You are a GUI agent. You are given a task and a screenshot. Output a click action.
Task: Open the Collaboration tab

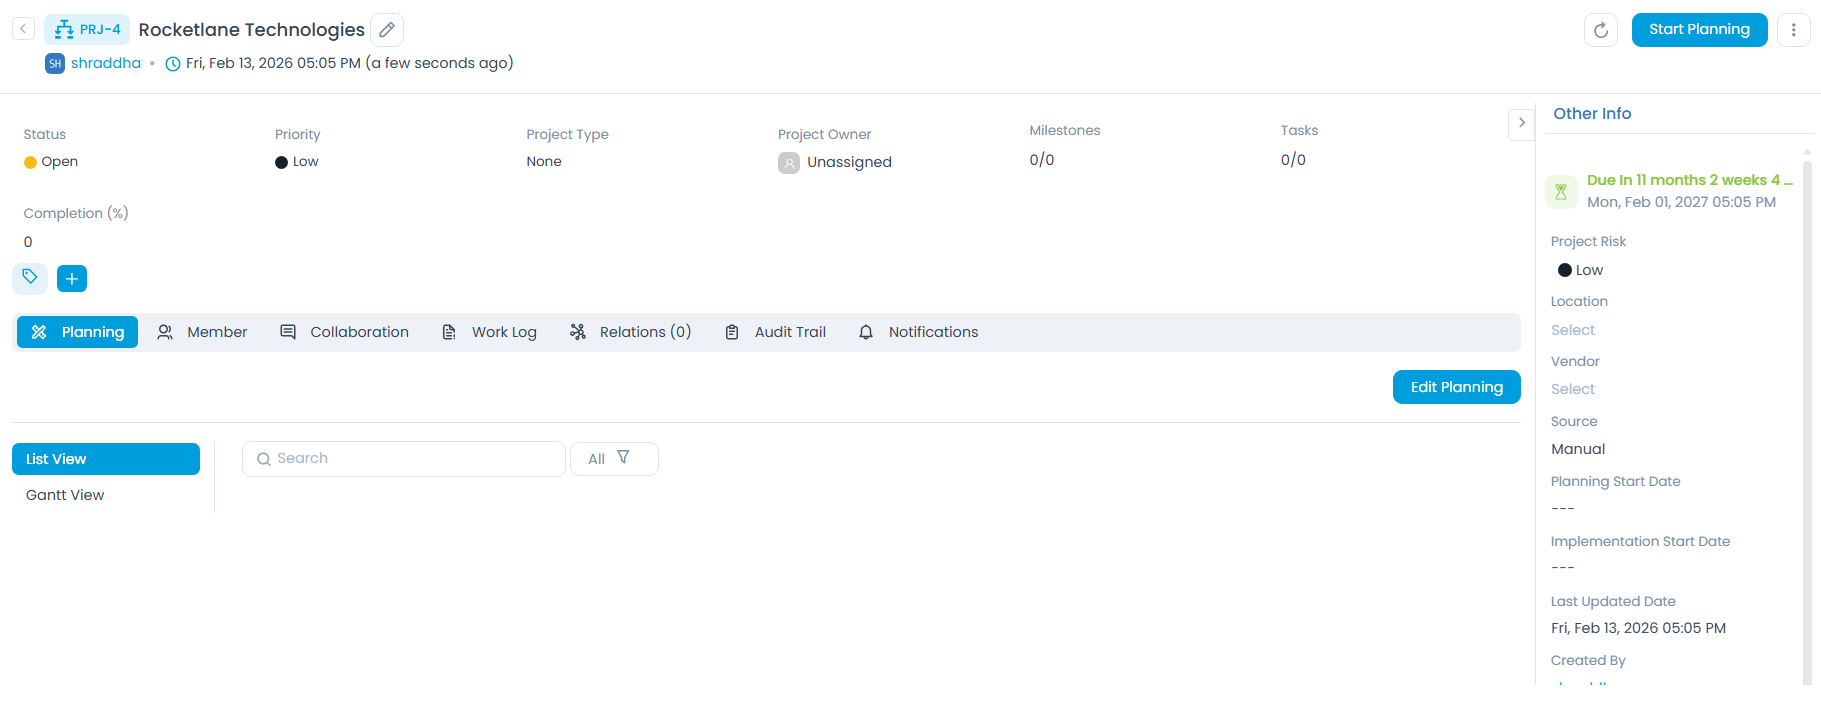[345, 332]
